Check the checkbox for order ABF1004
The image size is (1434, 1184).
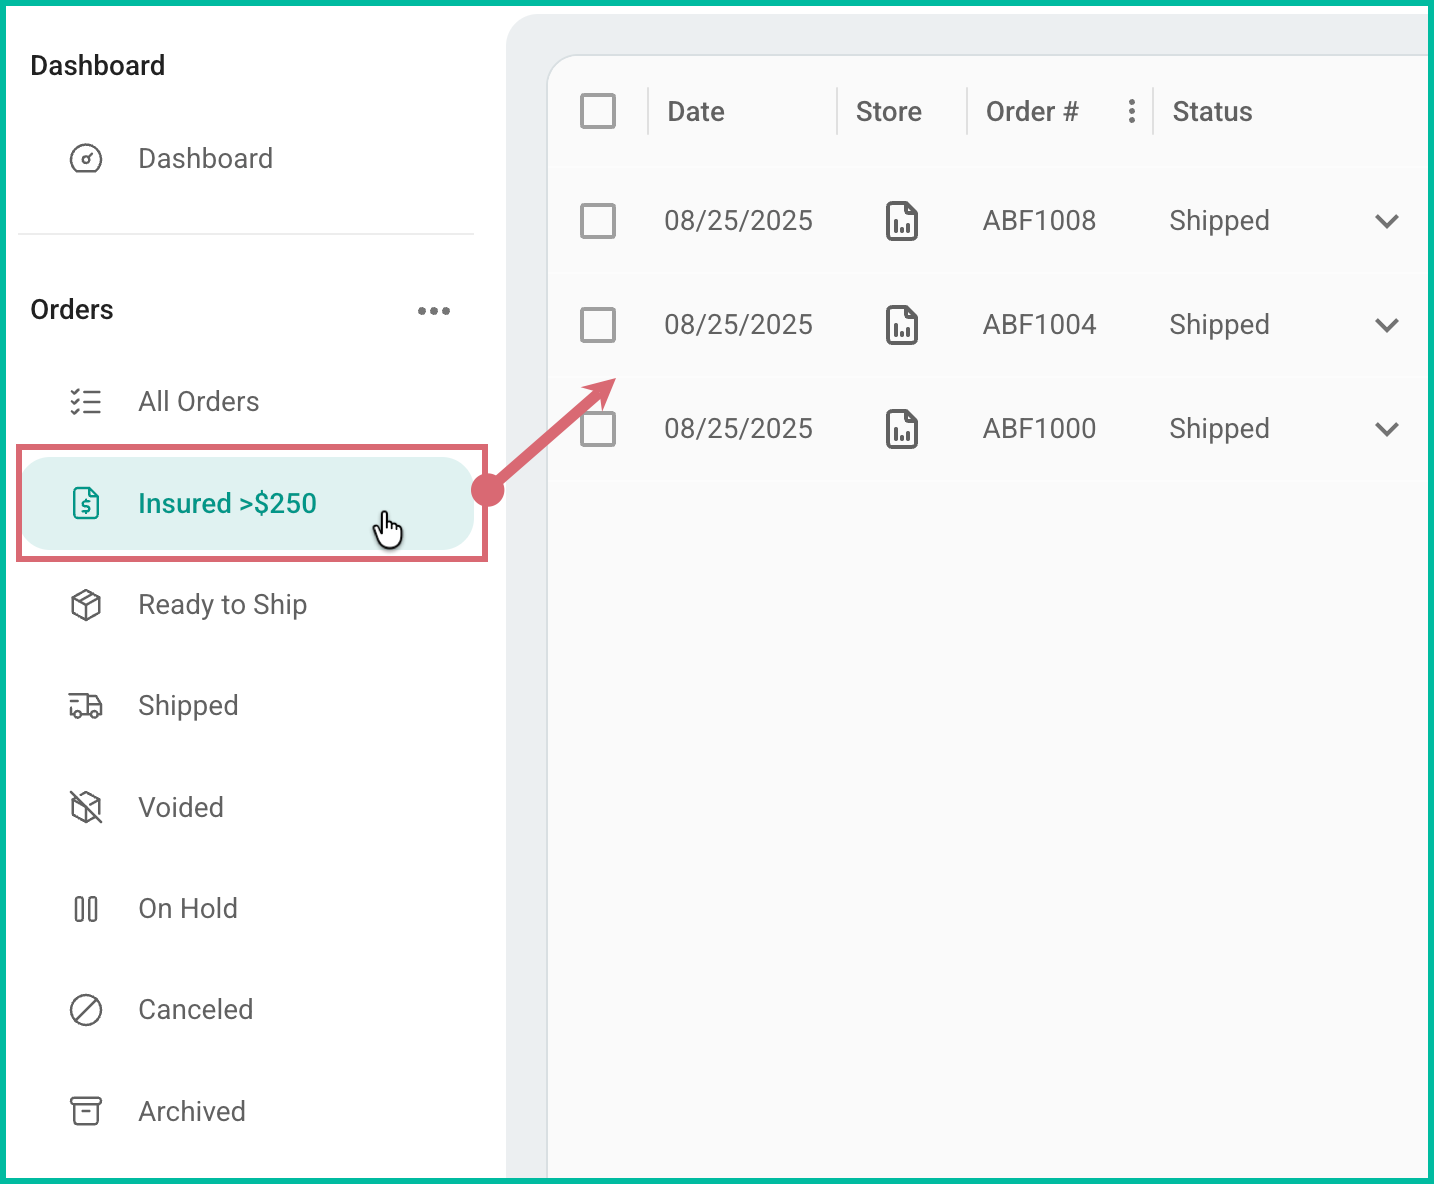click(x=597, y=324)
